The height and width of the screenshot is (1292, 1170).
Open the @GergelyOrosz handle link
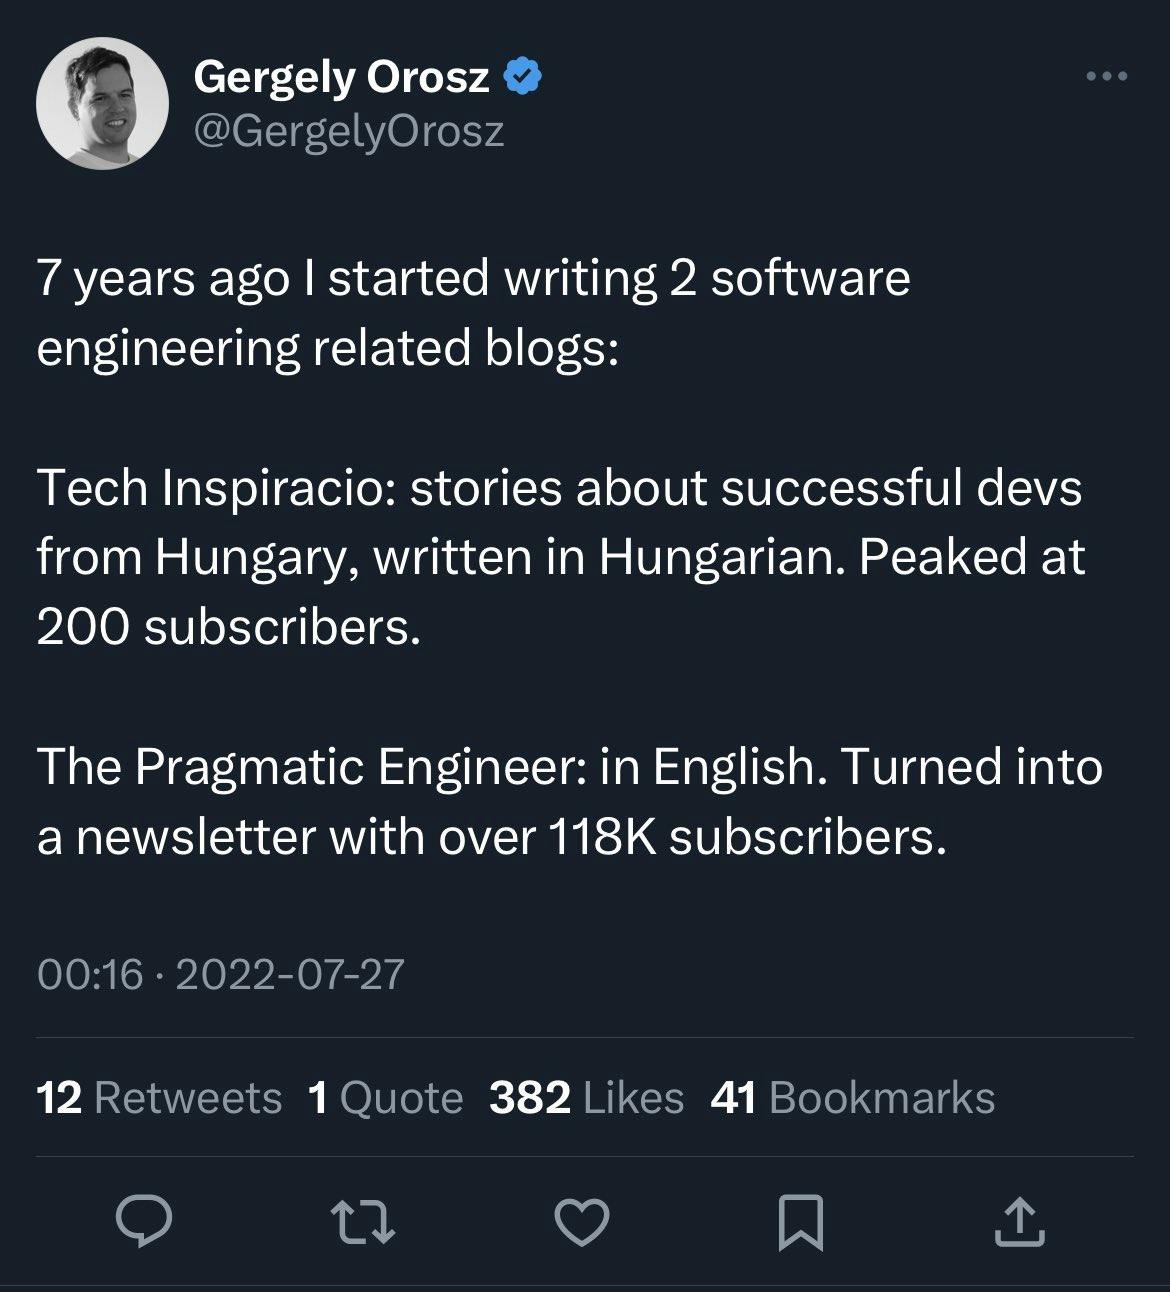348,131
